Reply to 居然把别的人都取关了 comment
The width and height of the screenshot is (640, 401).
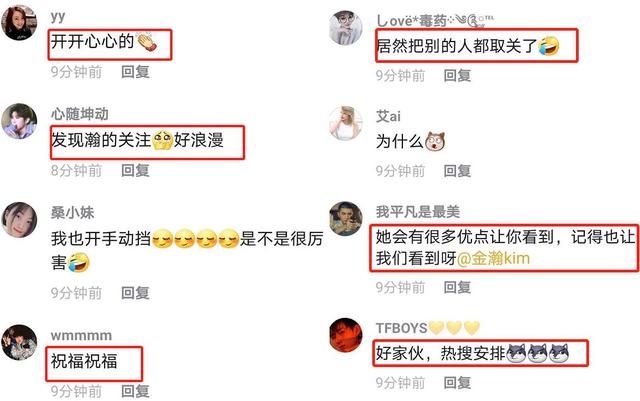click(x=457, y=76)
